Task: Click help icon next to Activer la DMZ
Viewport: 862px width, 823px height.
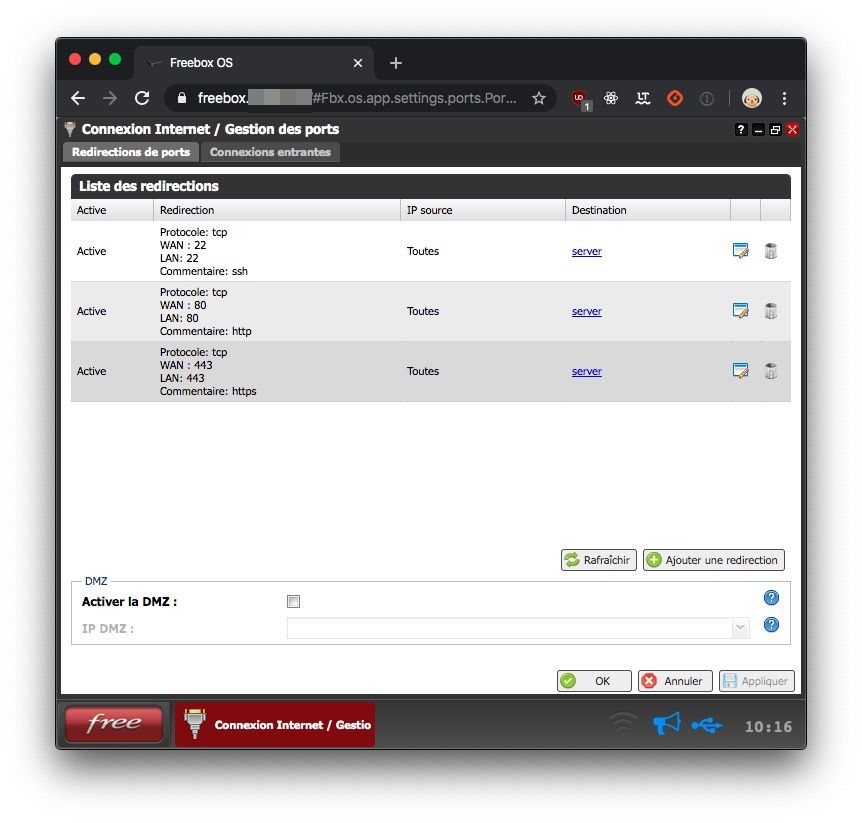Action: tap(770, 598)
